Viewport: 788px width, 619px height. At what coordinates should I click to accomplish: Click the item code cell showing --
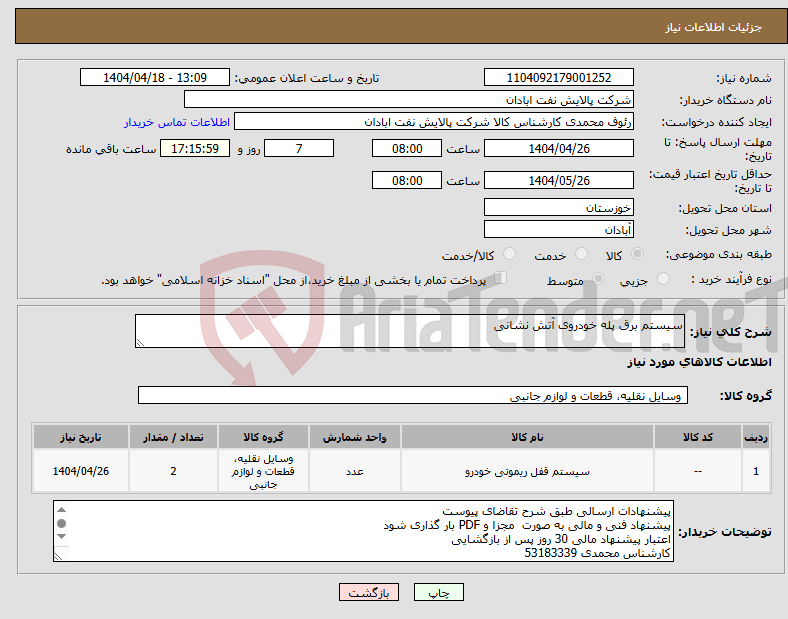coord(698,471)
